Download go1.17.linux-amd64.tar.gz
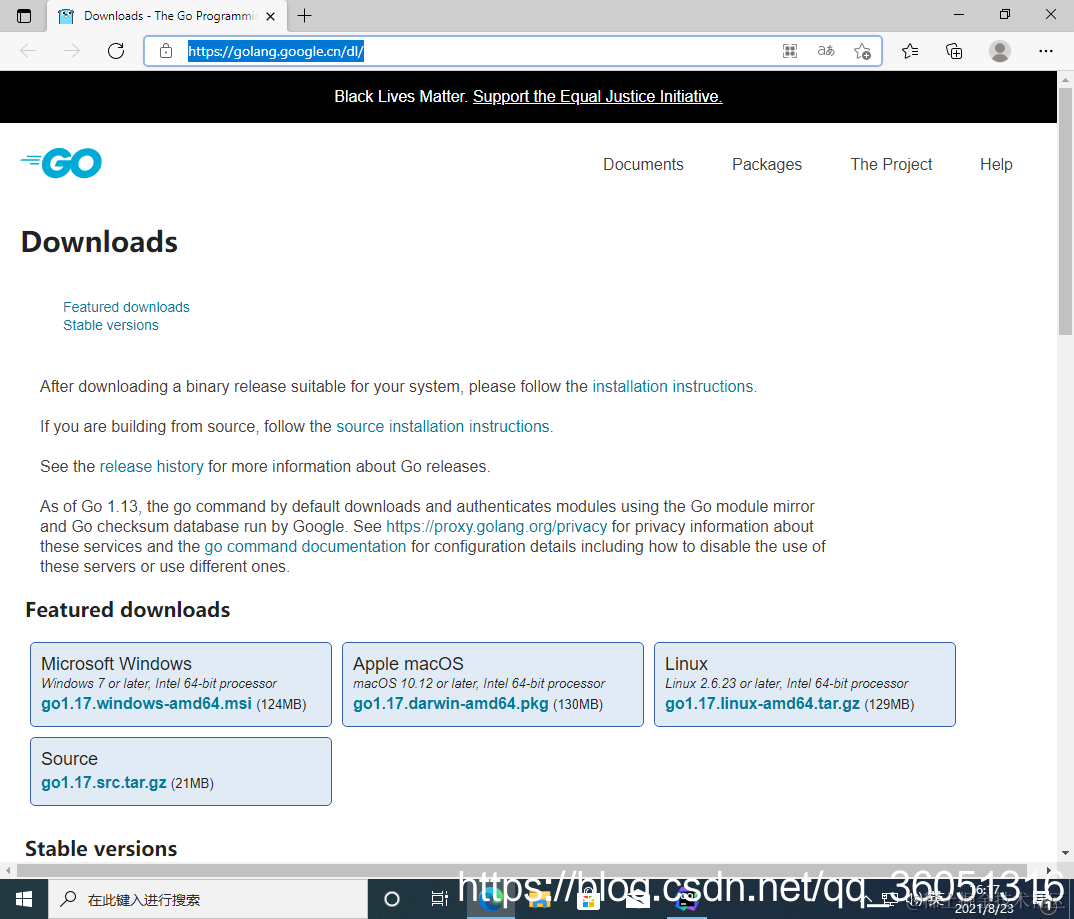 tap(762, 703)
